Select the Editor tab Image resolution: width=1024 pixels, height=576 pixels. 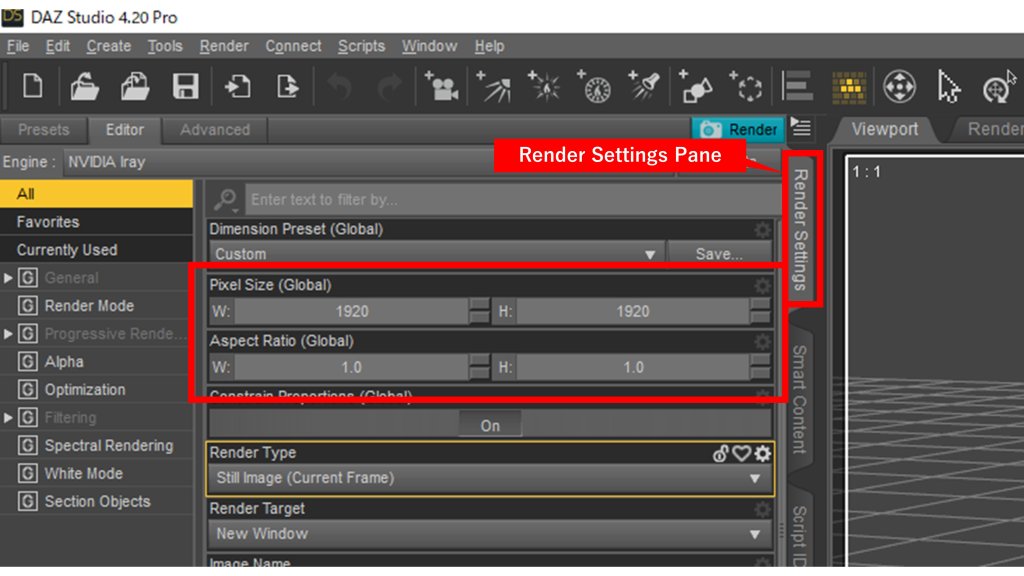pos(125,130)
